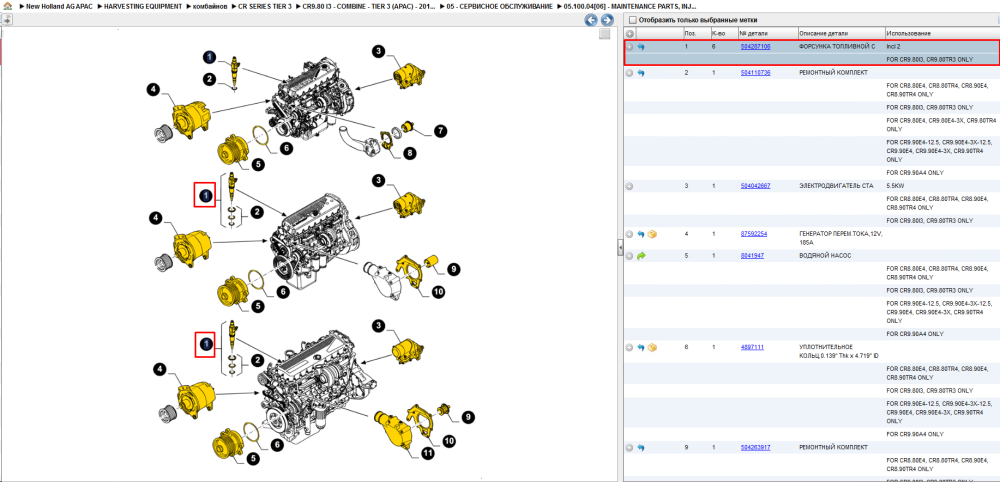
Task: Select callout 8 in the engine diagram
Action: point(408,153)
